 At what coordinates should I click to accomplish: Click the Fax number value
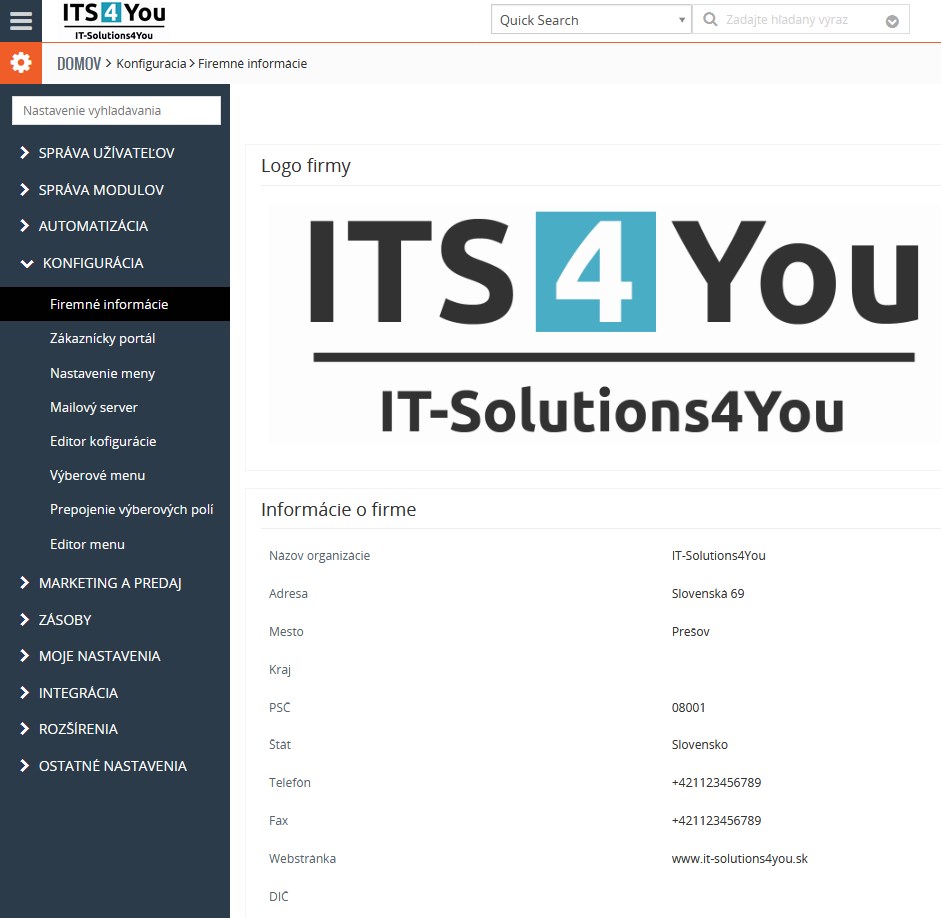point(716,820)
